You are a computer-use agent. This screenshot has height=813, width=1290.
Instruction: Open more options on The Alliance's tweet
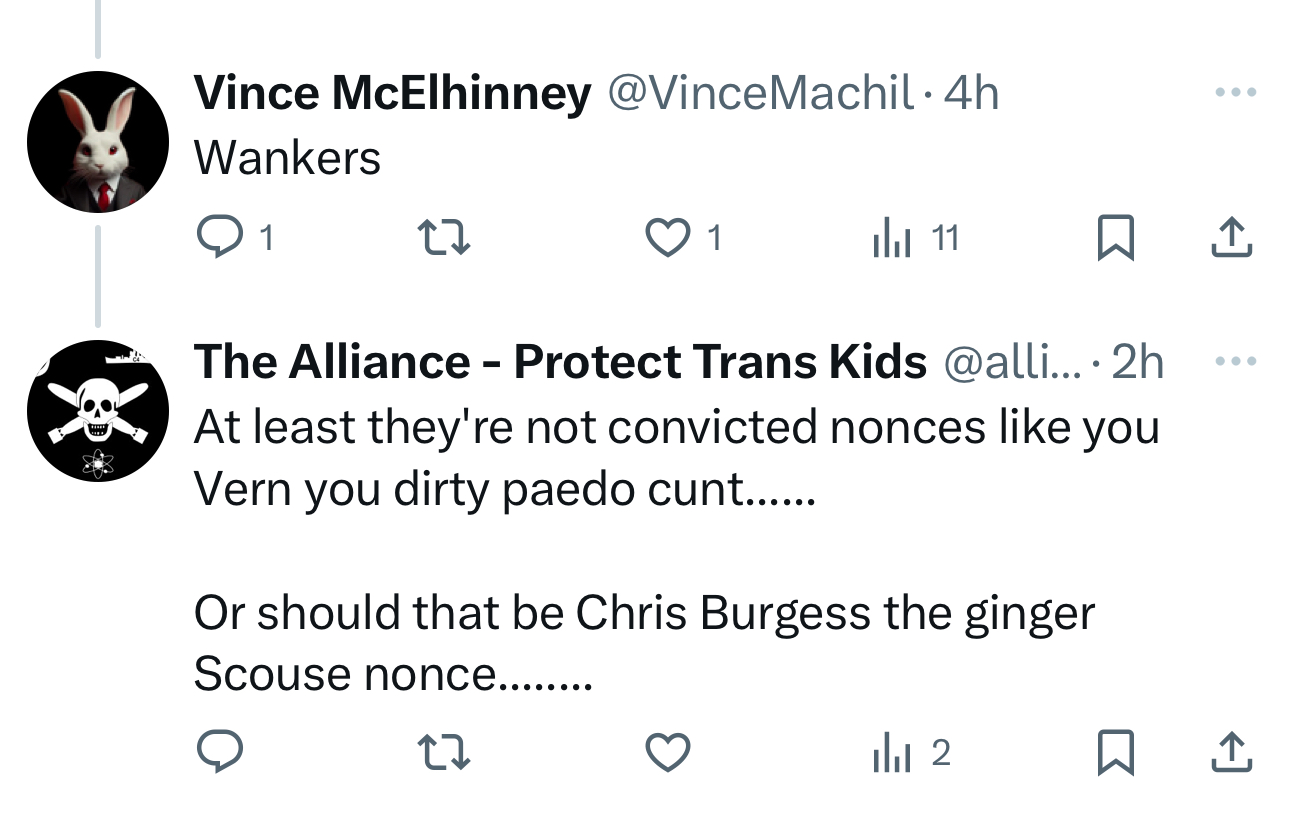[1234, 361]
